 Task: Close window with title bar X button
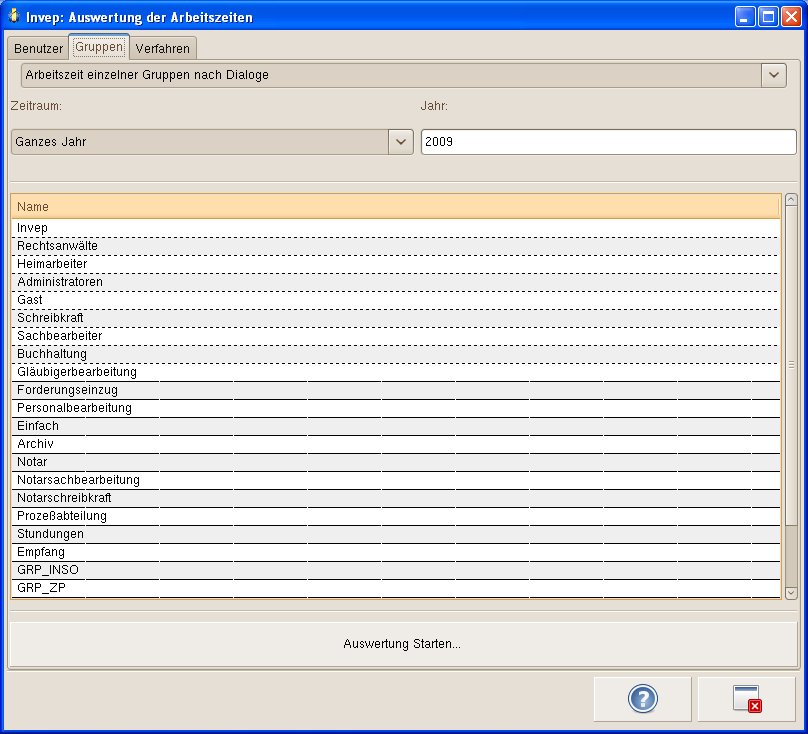[x=791, y=17]
